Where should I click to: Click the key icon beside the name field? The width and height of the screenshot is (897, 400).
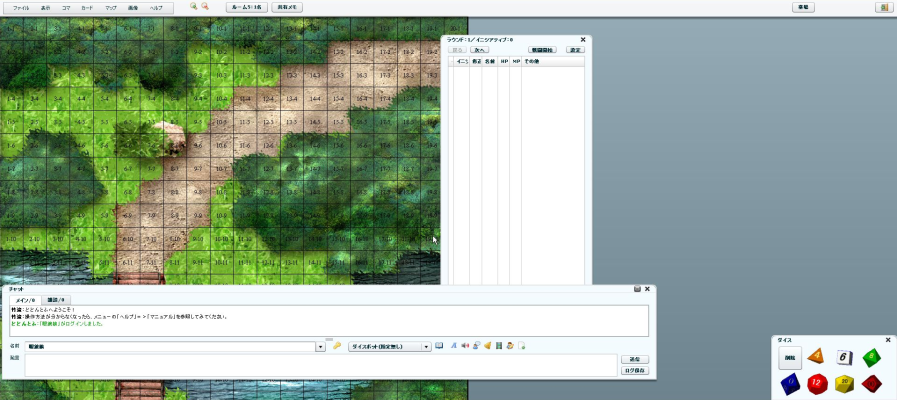(x=337, y=346)
